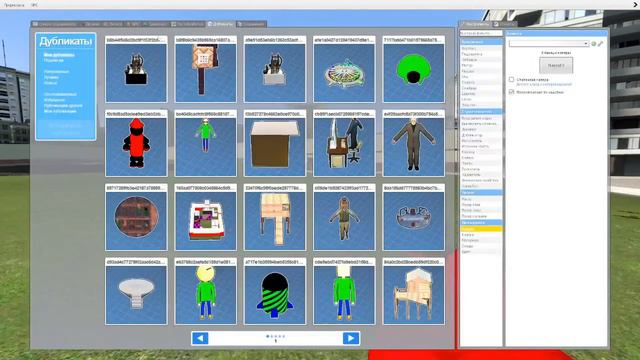Select the wooden signpost dupe thumbnail

[x=206, y=69]
